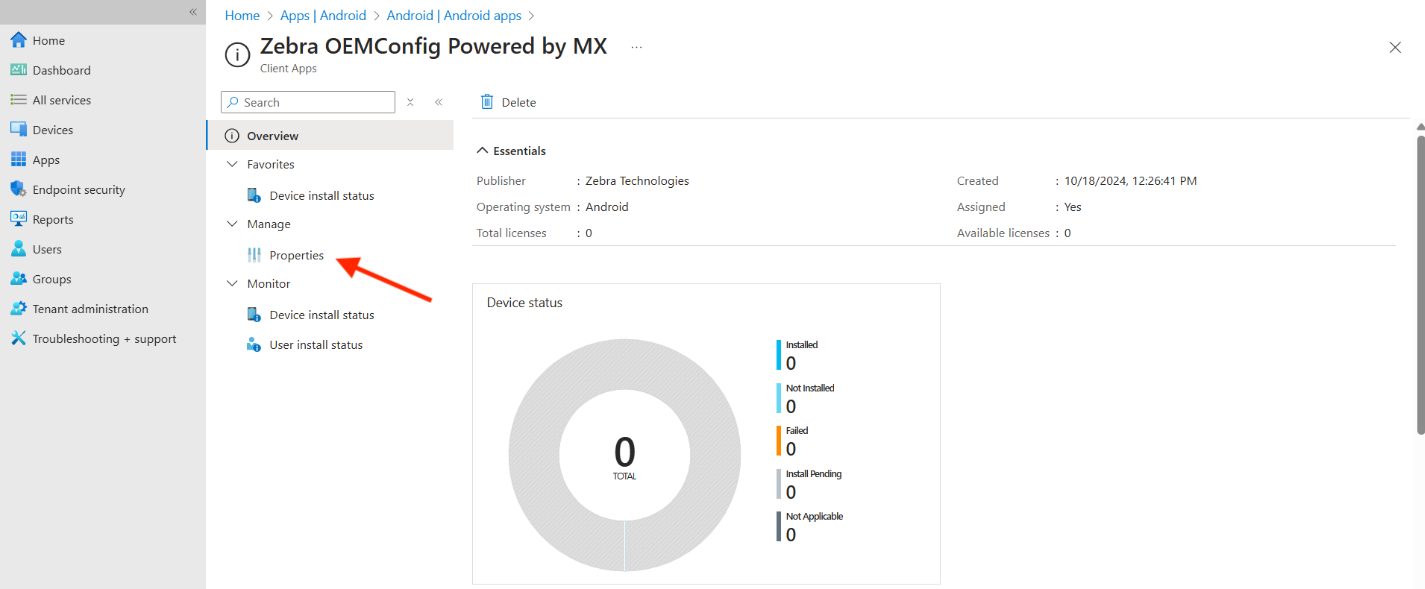Collapse the Essentials section
The height and width of the screenshot is (589, 1425).
[483, 151]
